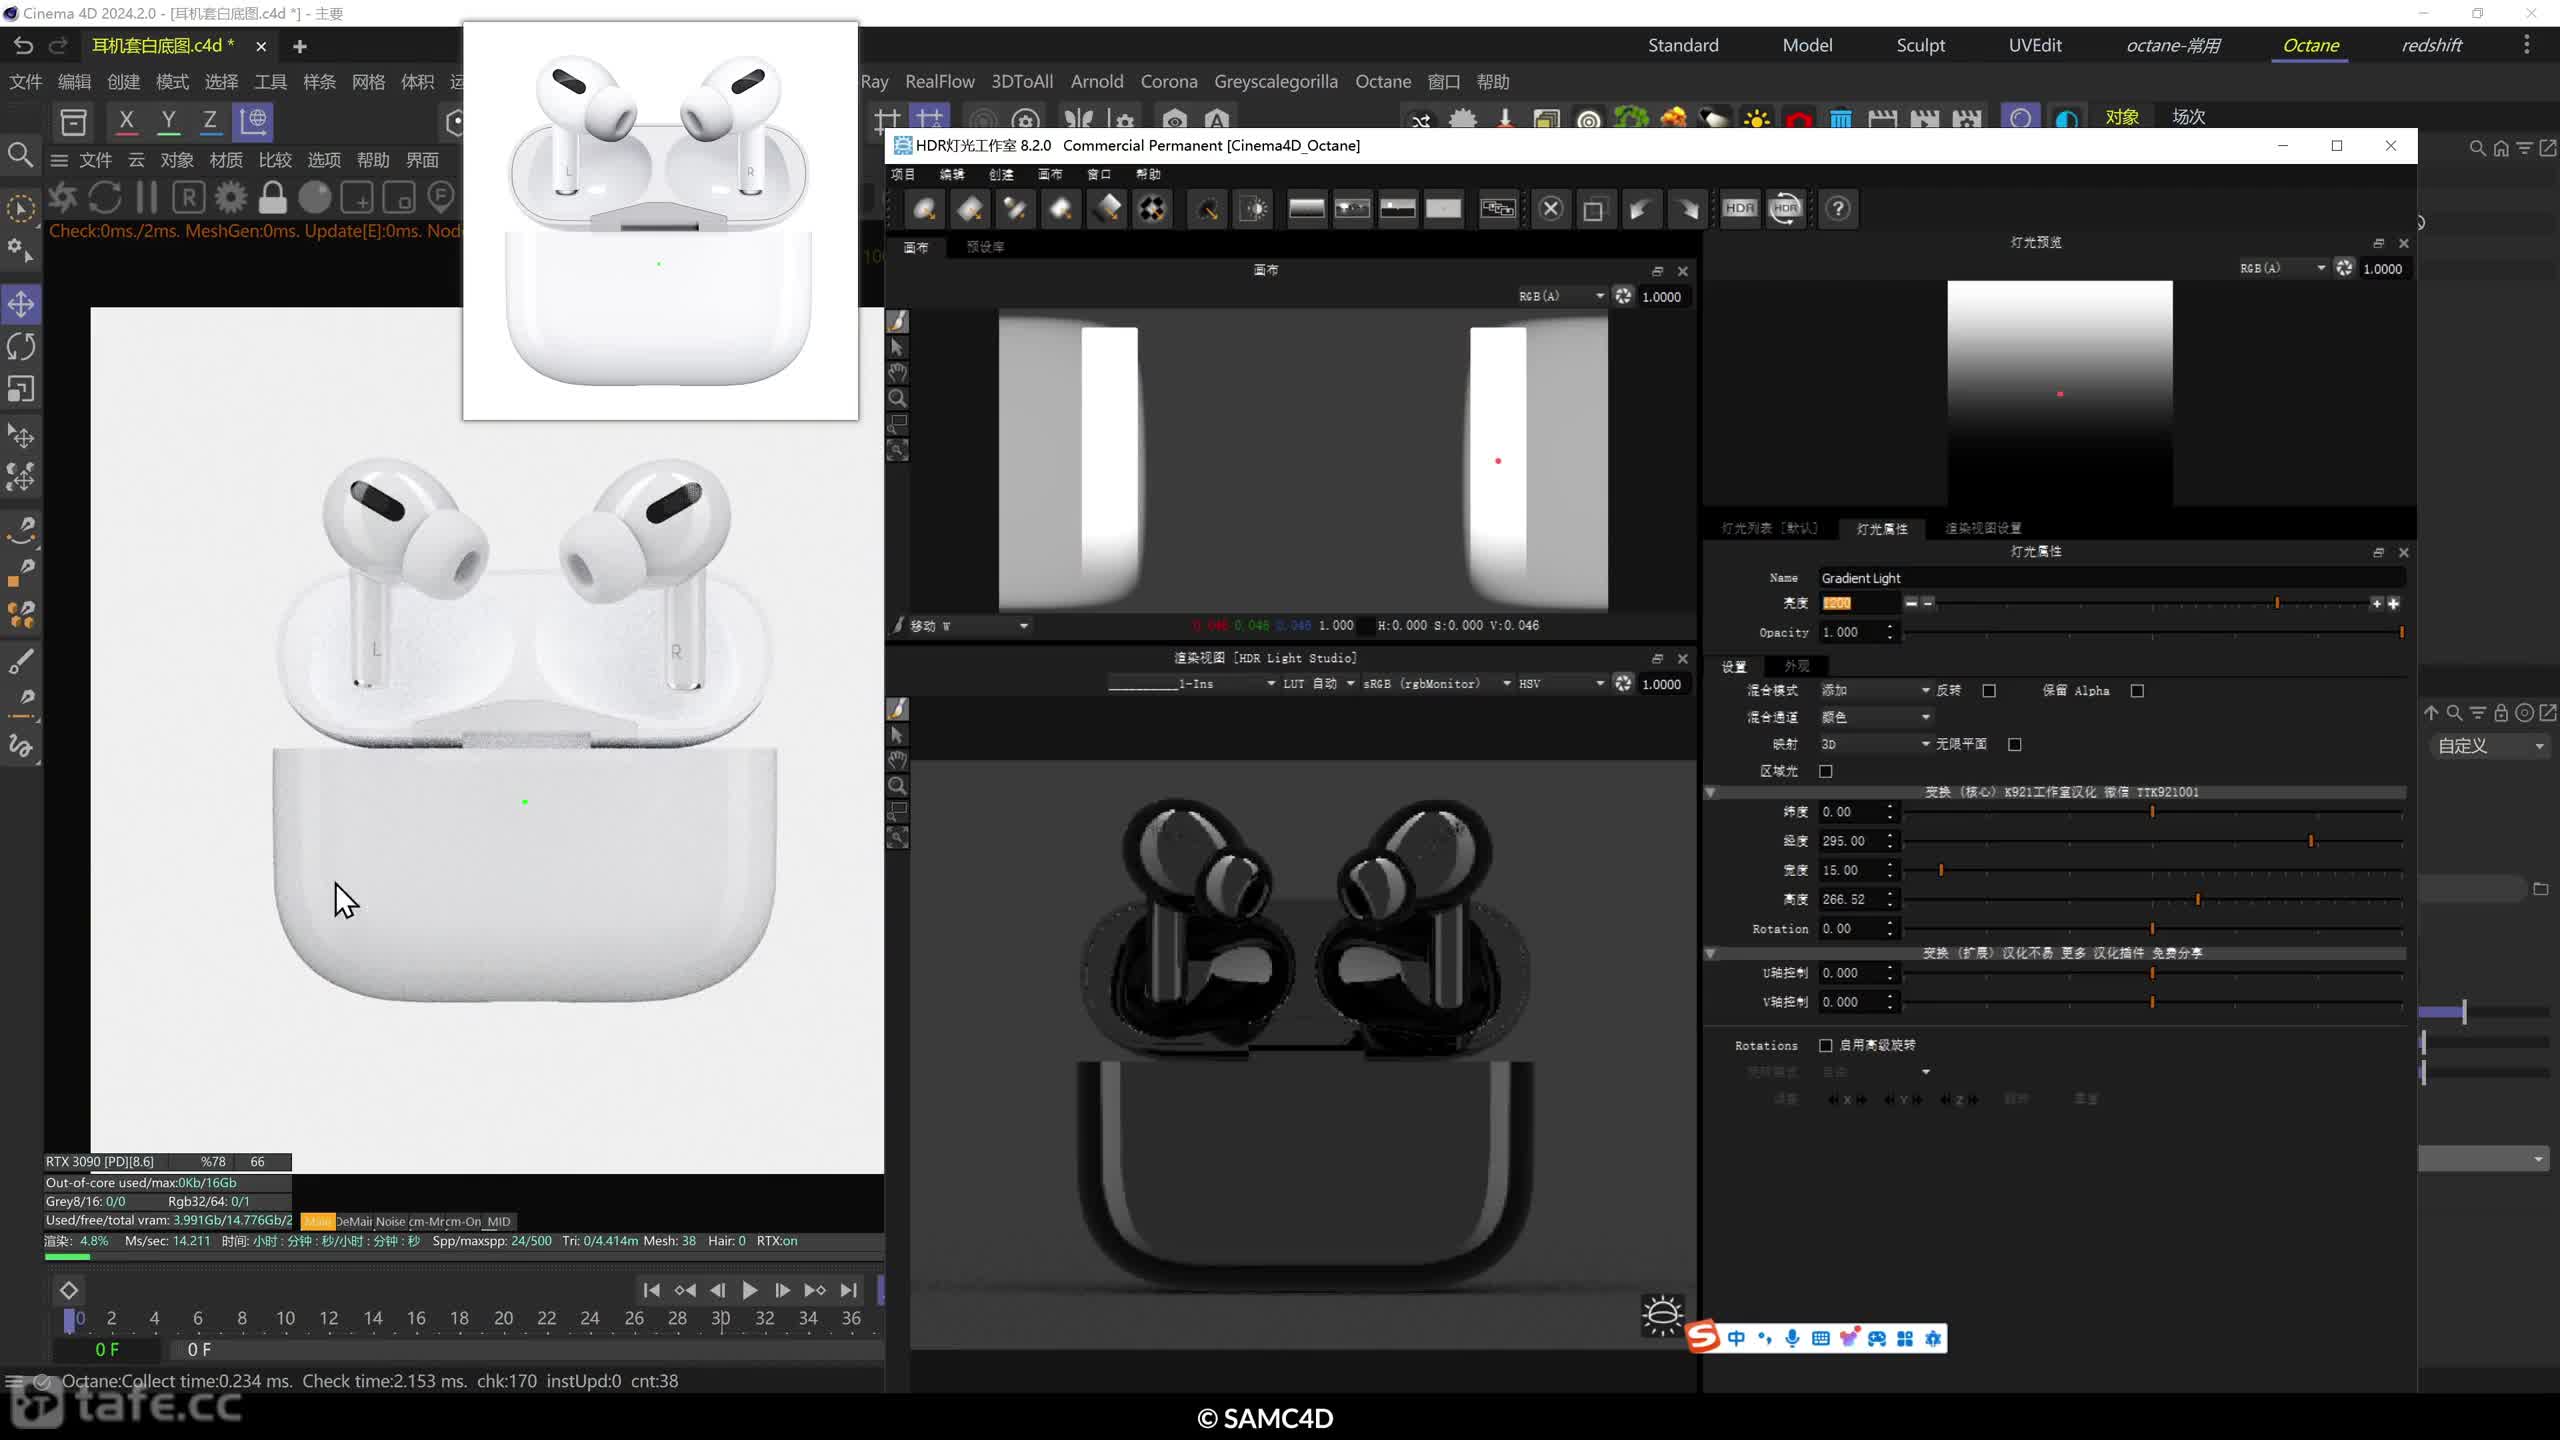Open the Octane menu in Cinema 4D menu bar
Screen dimensions: 2560x1440
point(1383,82)
